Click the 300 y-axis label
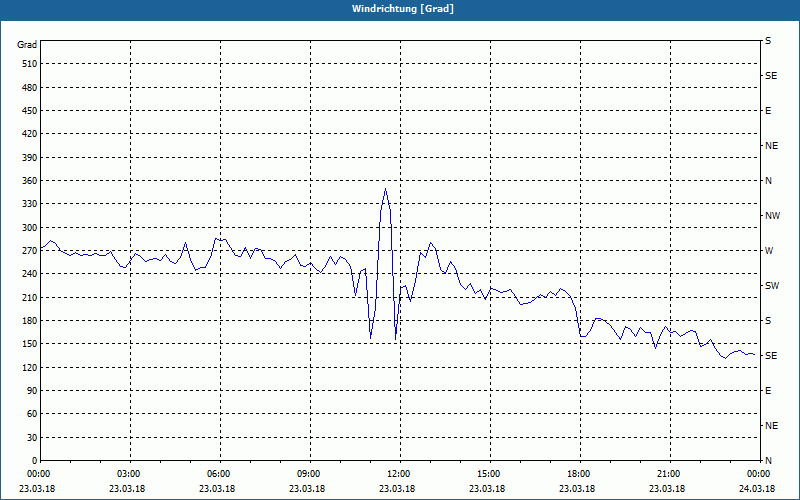This screenshot has height=500, width=800. coord(29,228)
